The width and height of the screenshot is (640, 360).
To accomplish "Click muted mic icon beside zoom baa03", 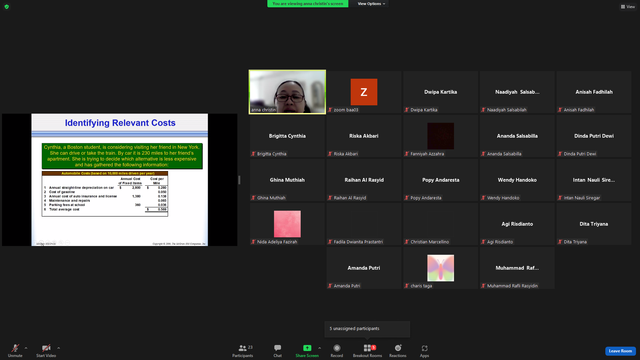I will coord(330,110).
